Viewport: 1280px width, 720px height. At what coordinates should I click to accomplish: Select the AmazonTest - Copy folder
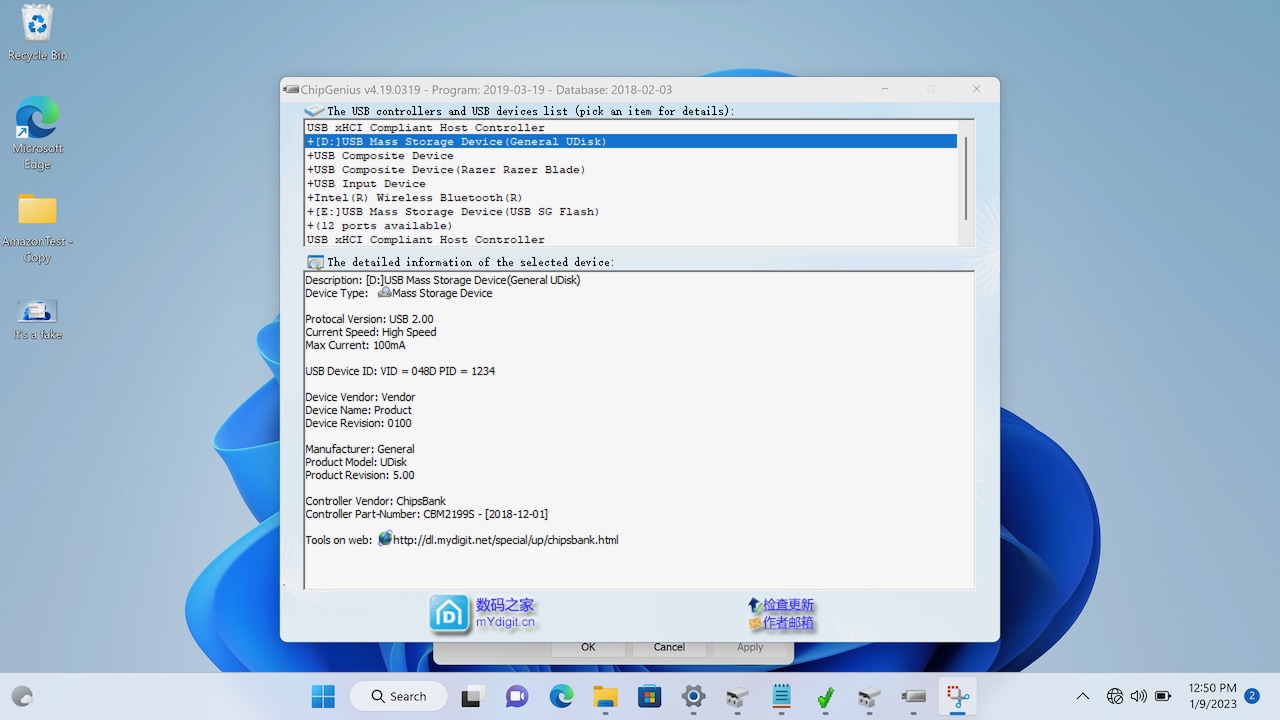[x=38, y=228]
